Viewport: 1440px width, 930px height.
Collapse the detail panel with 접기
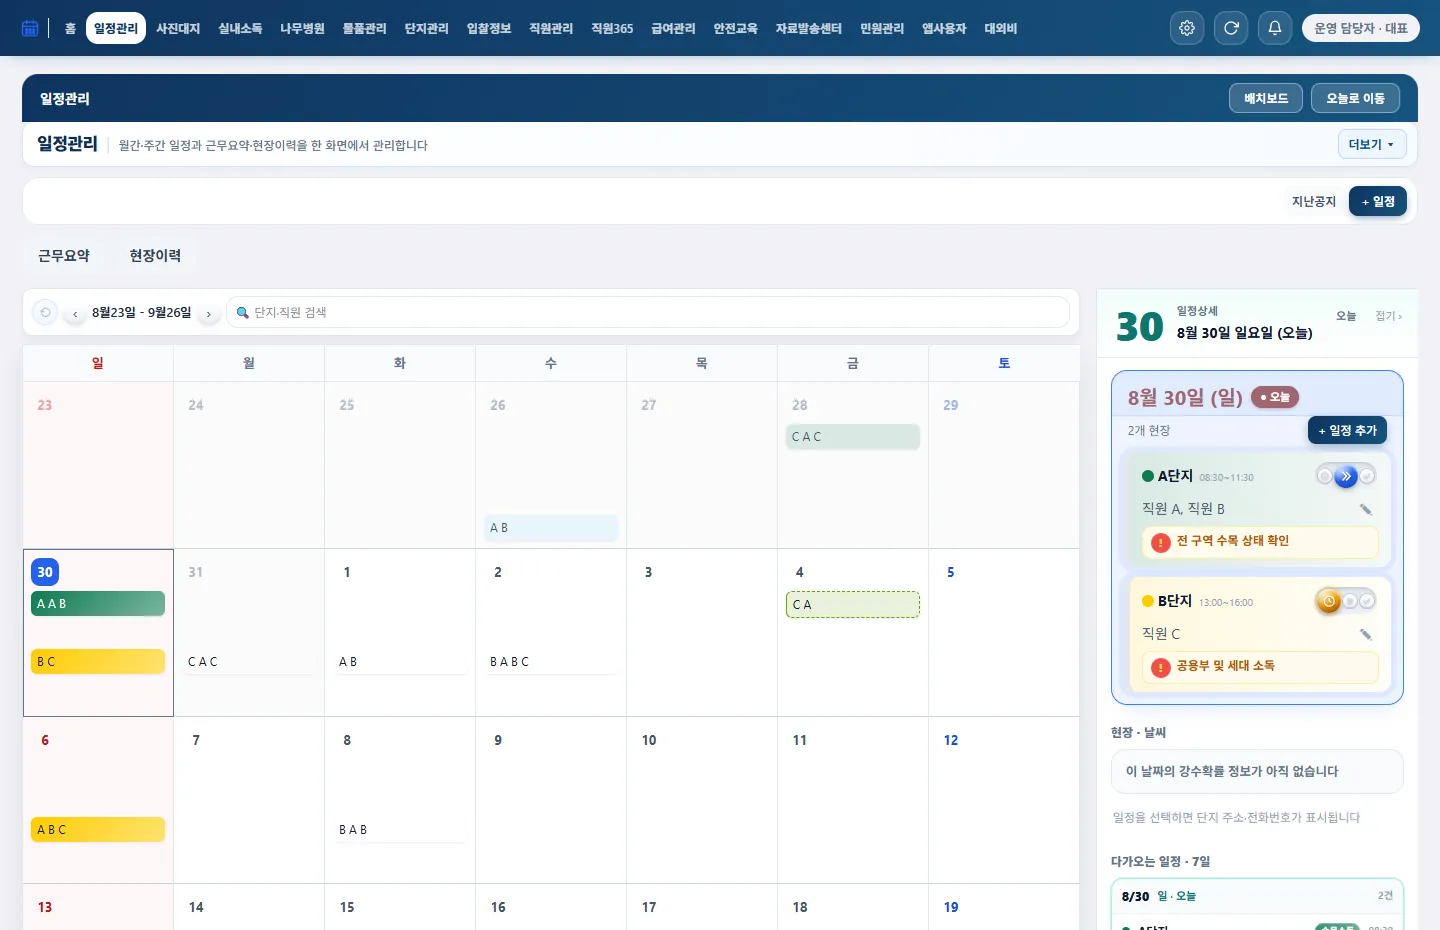(1388, 316)
